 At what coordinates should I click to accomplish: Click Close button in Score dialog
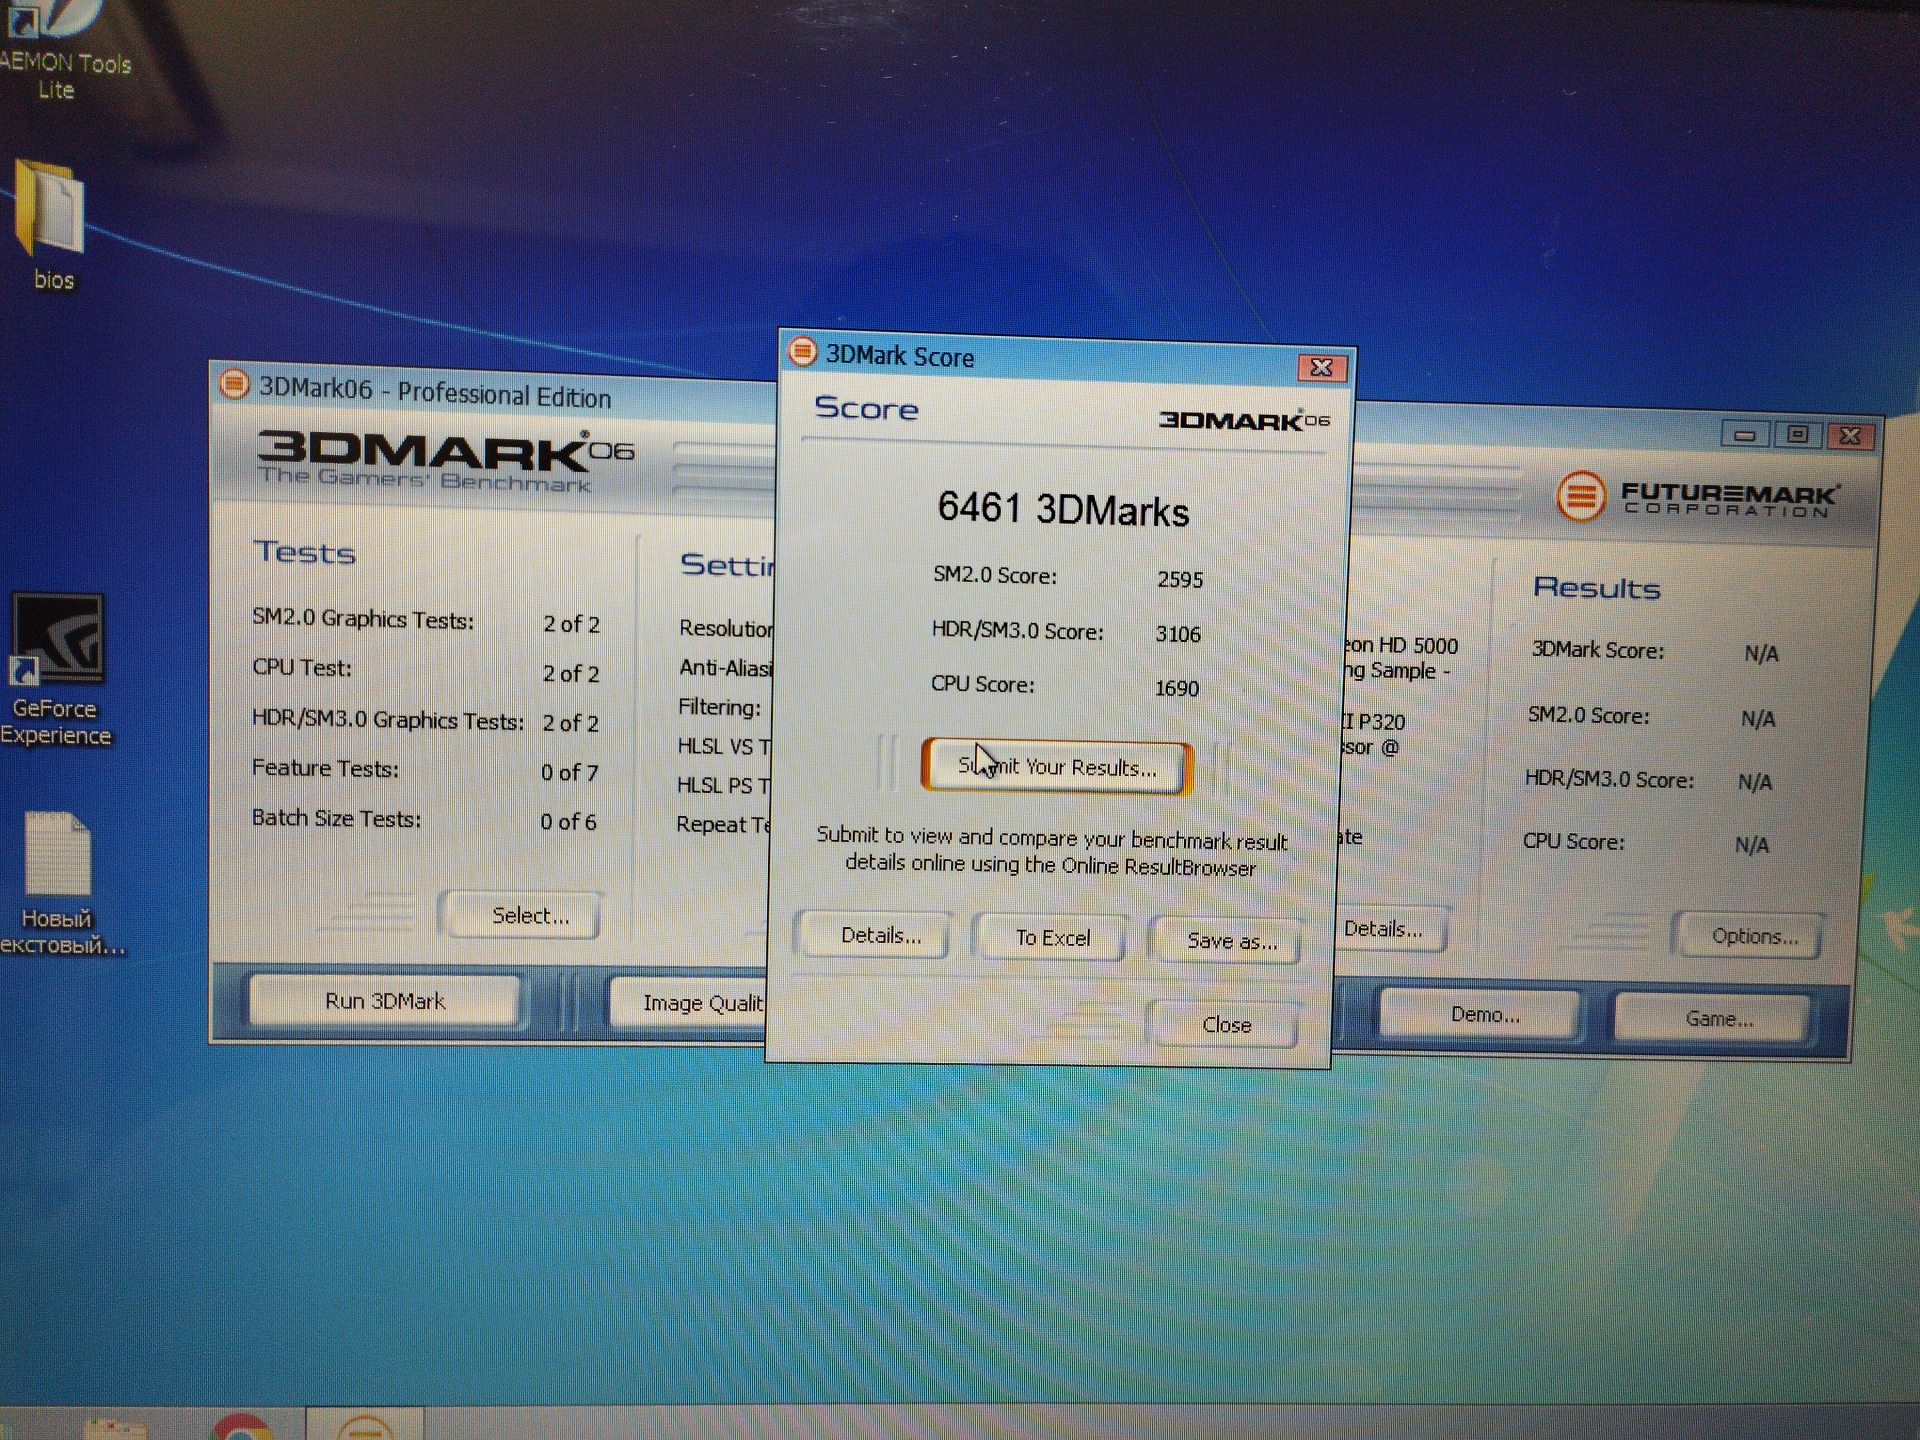point(1226,1025)
